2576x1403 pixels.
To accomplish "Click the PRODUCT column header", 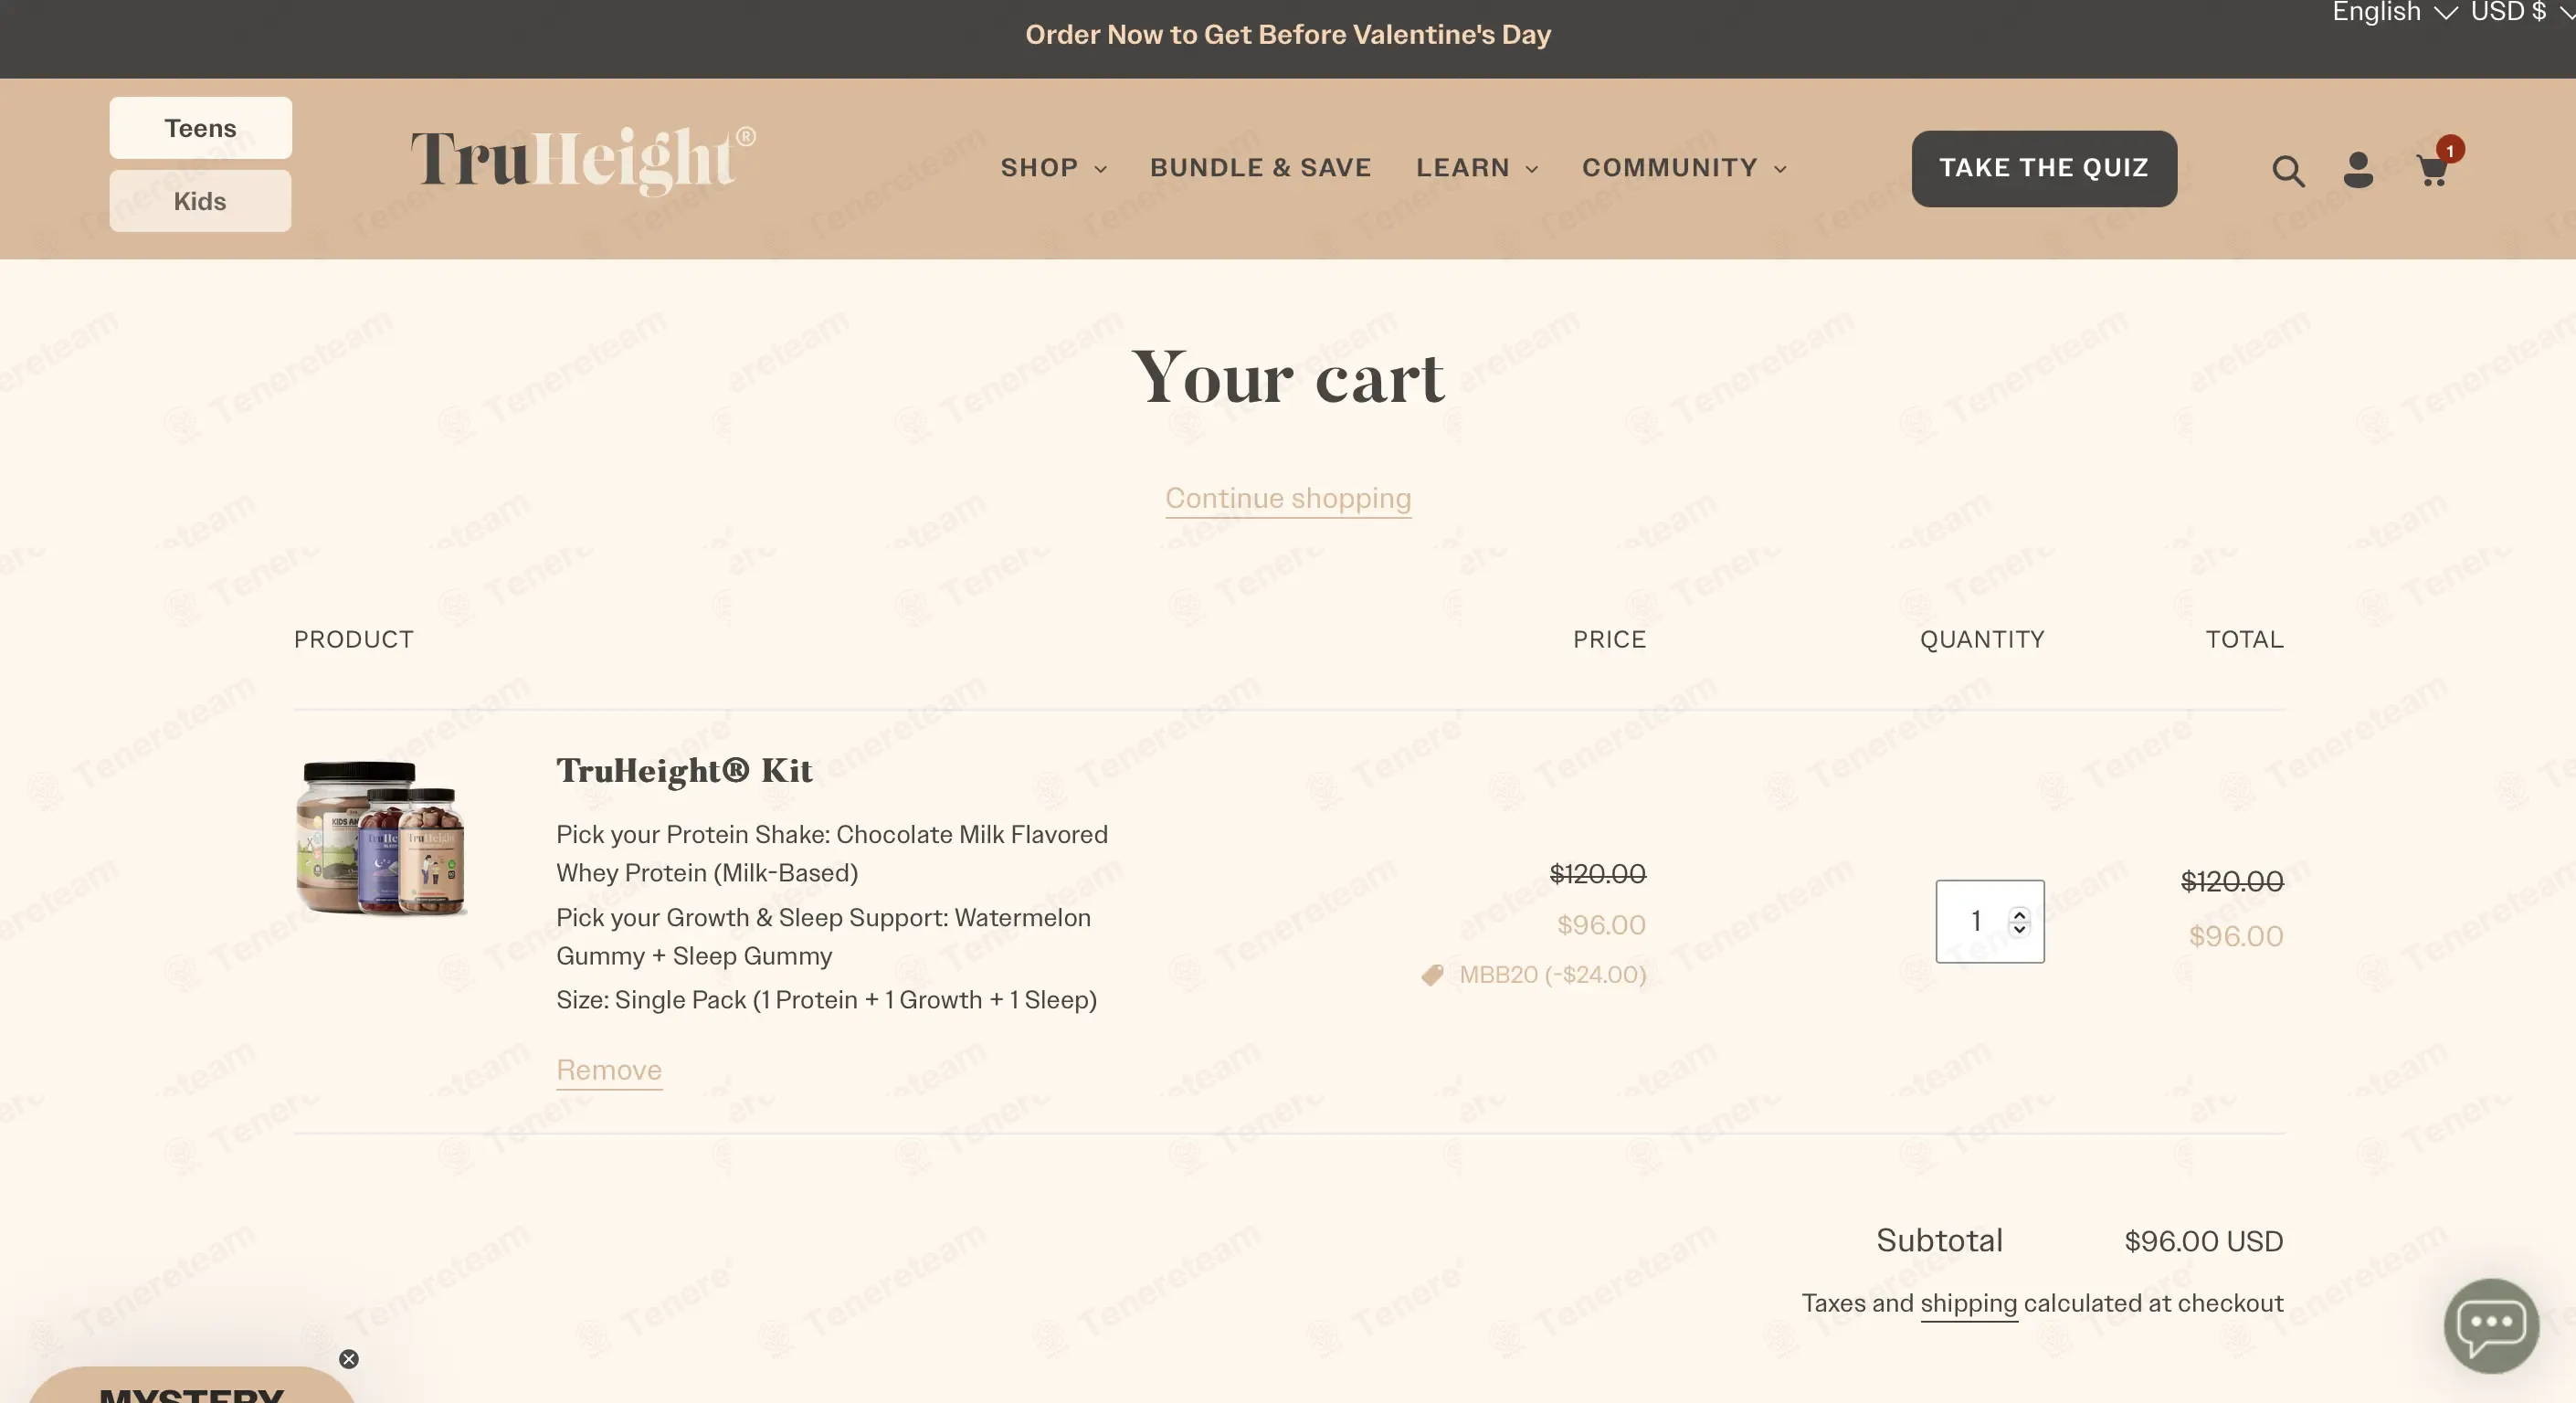I will click(x=353, y=639).
